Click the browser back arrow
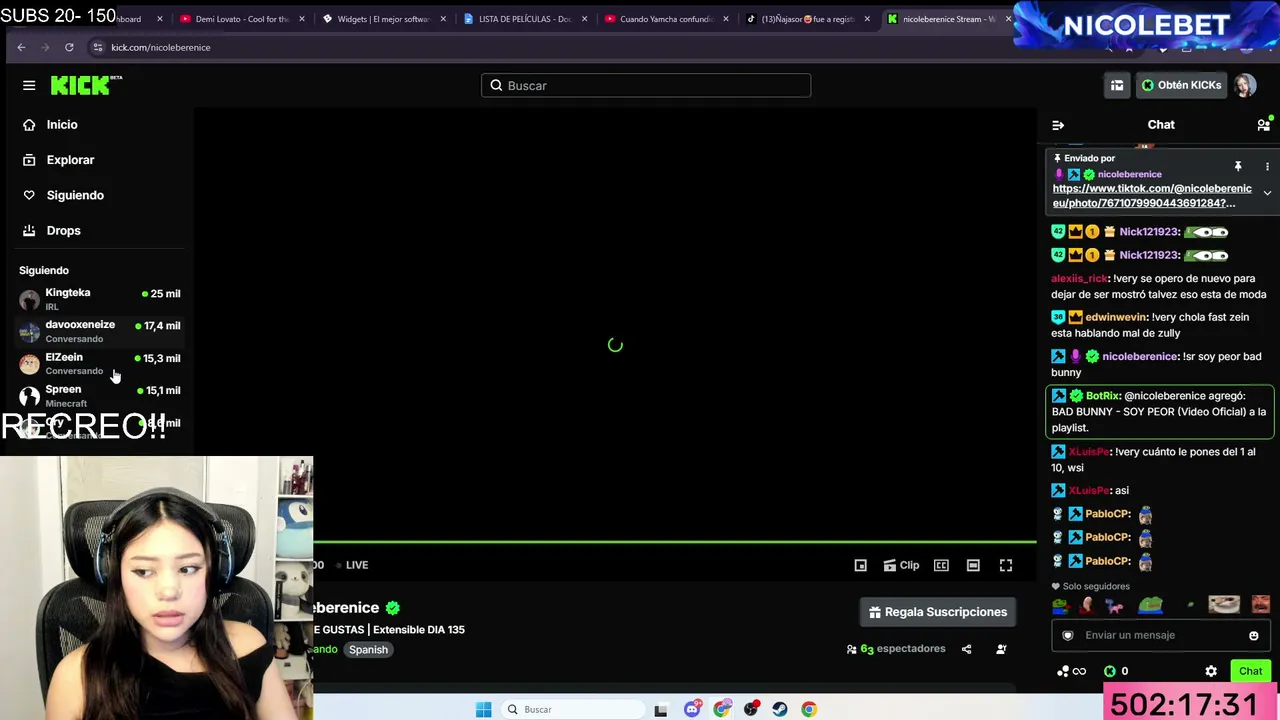 pyautogui.click(x=21, y=47)
